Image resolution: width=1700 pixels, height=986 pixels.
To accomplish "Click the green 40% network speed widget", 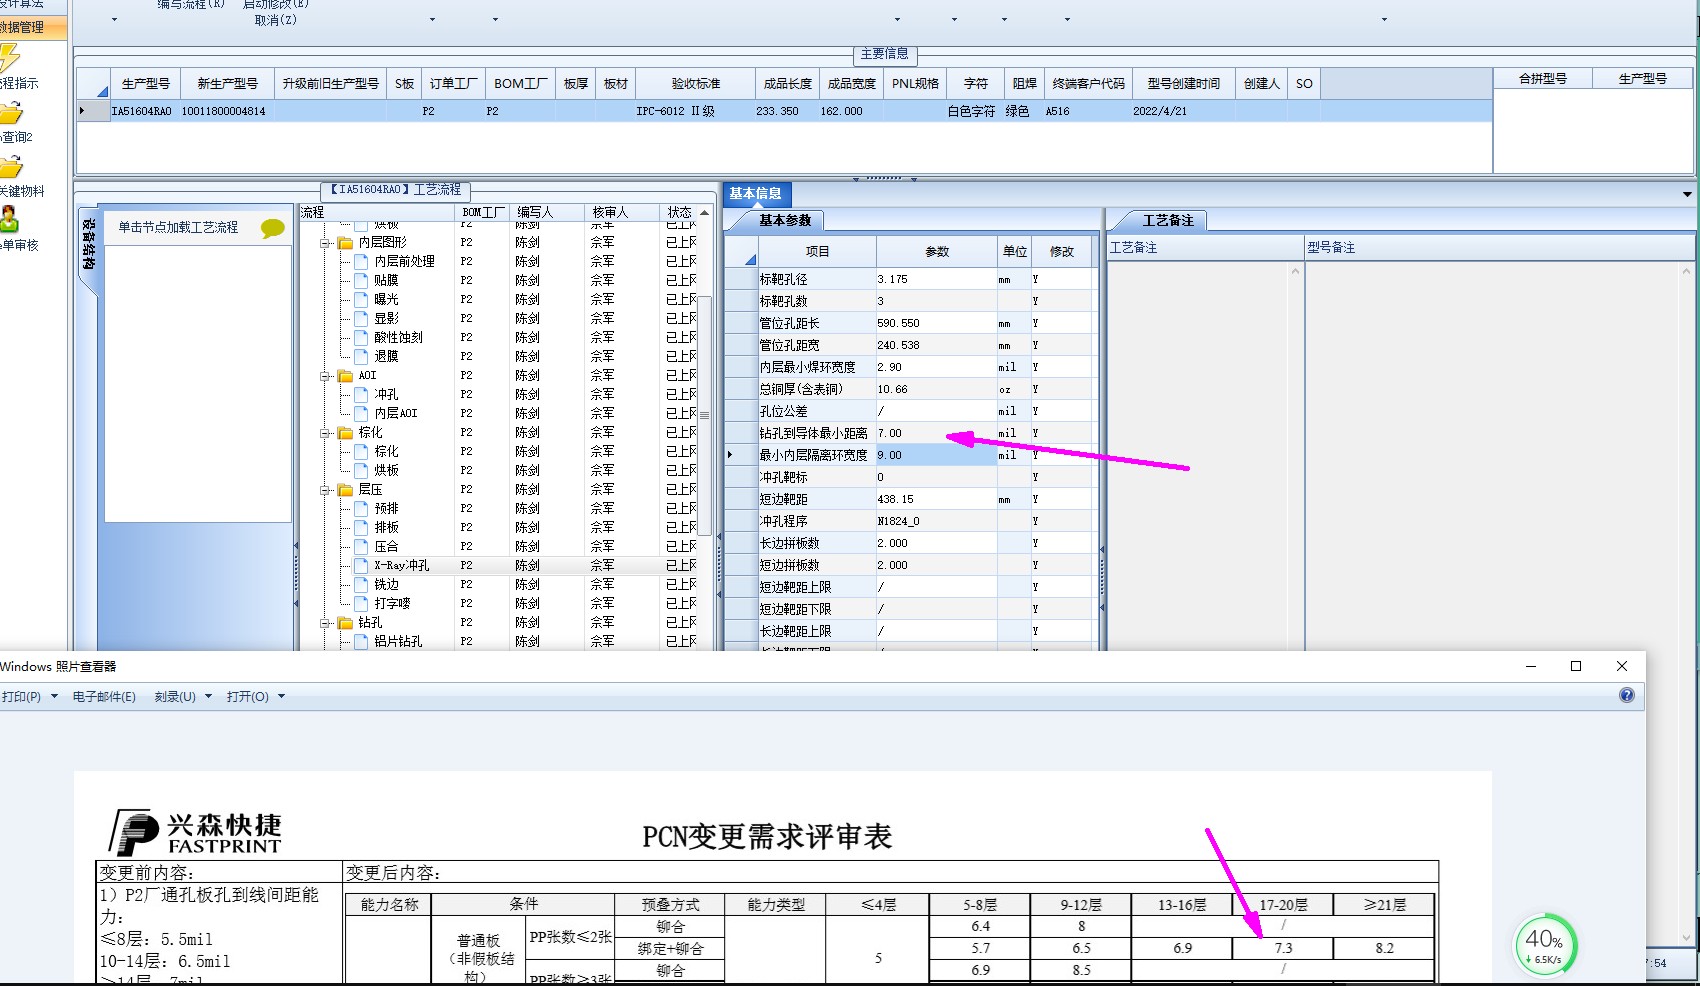I will tap(1544, 944).
